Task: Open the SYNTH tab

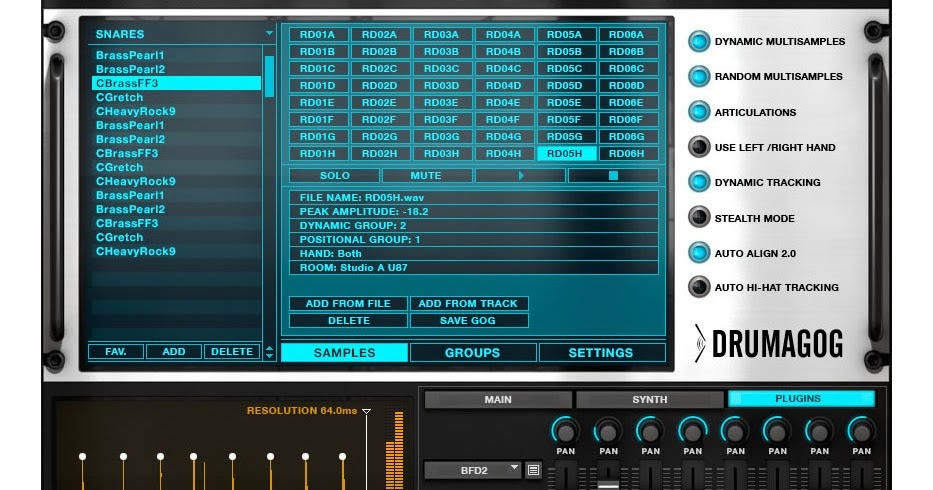Action: point(650,400)
